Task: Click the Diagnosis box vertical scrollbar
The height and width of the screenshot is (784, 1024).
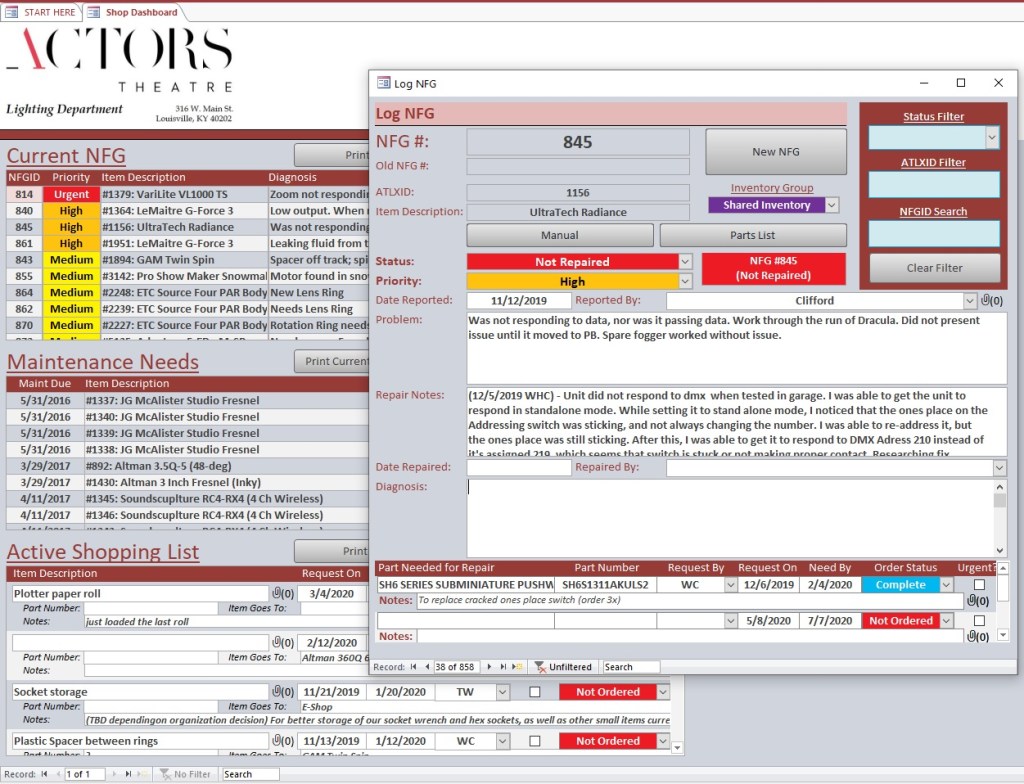Action: [1000, 518]
